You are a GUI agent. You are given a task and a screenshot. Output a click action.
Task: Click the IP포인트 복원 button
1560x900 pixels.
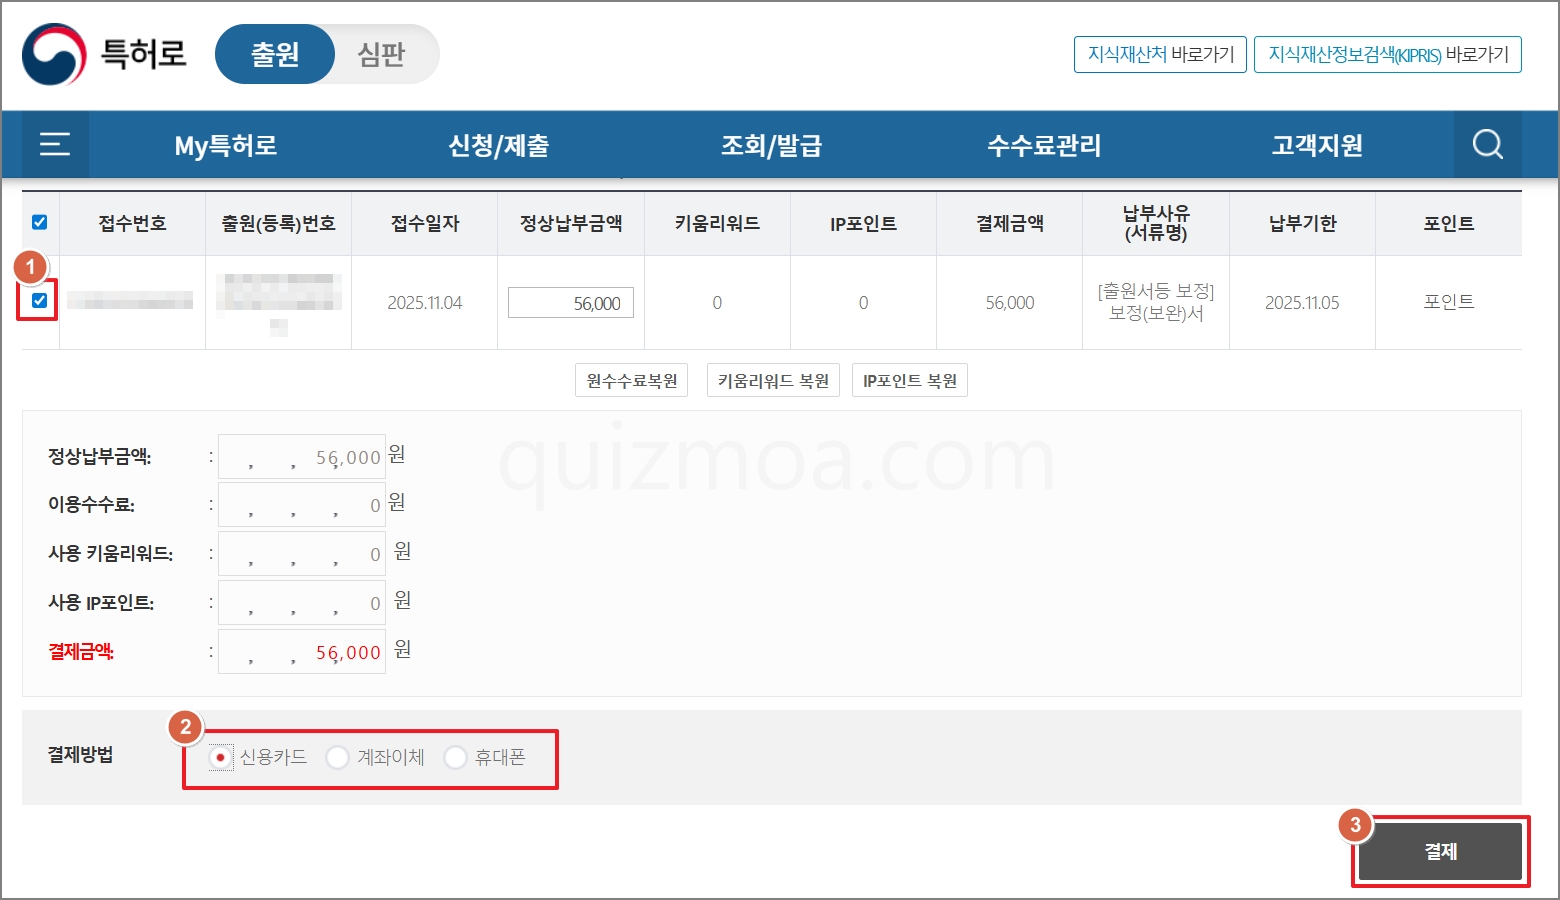point(910,380)
